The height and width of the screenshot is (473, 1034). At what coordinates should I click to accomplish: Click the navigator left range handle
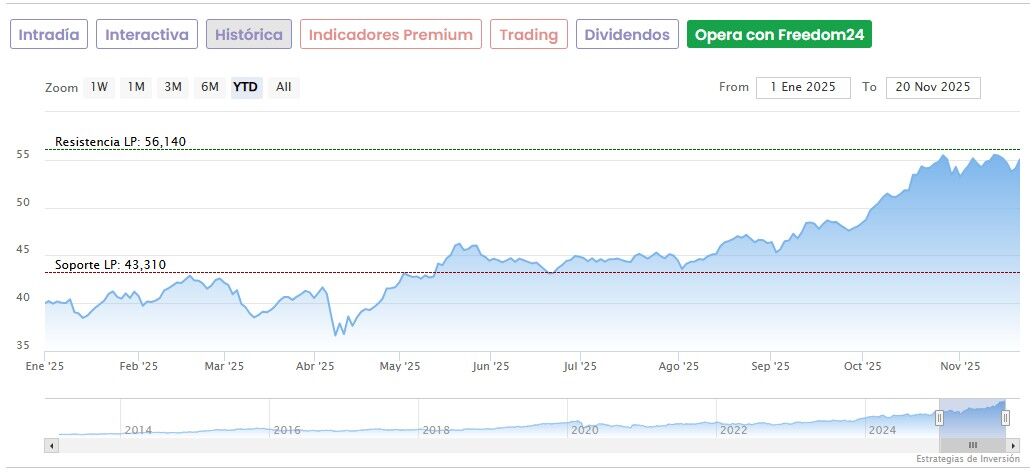(940, 418)
